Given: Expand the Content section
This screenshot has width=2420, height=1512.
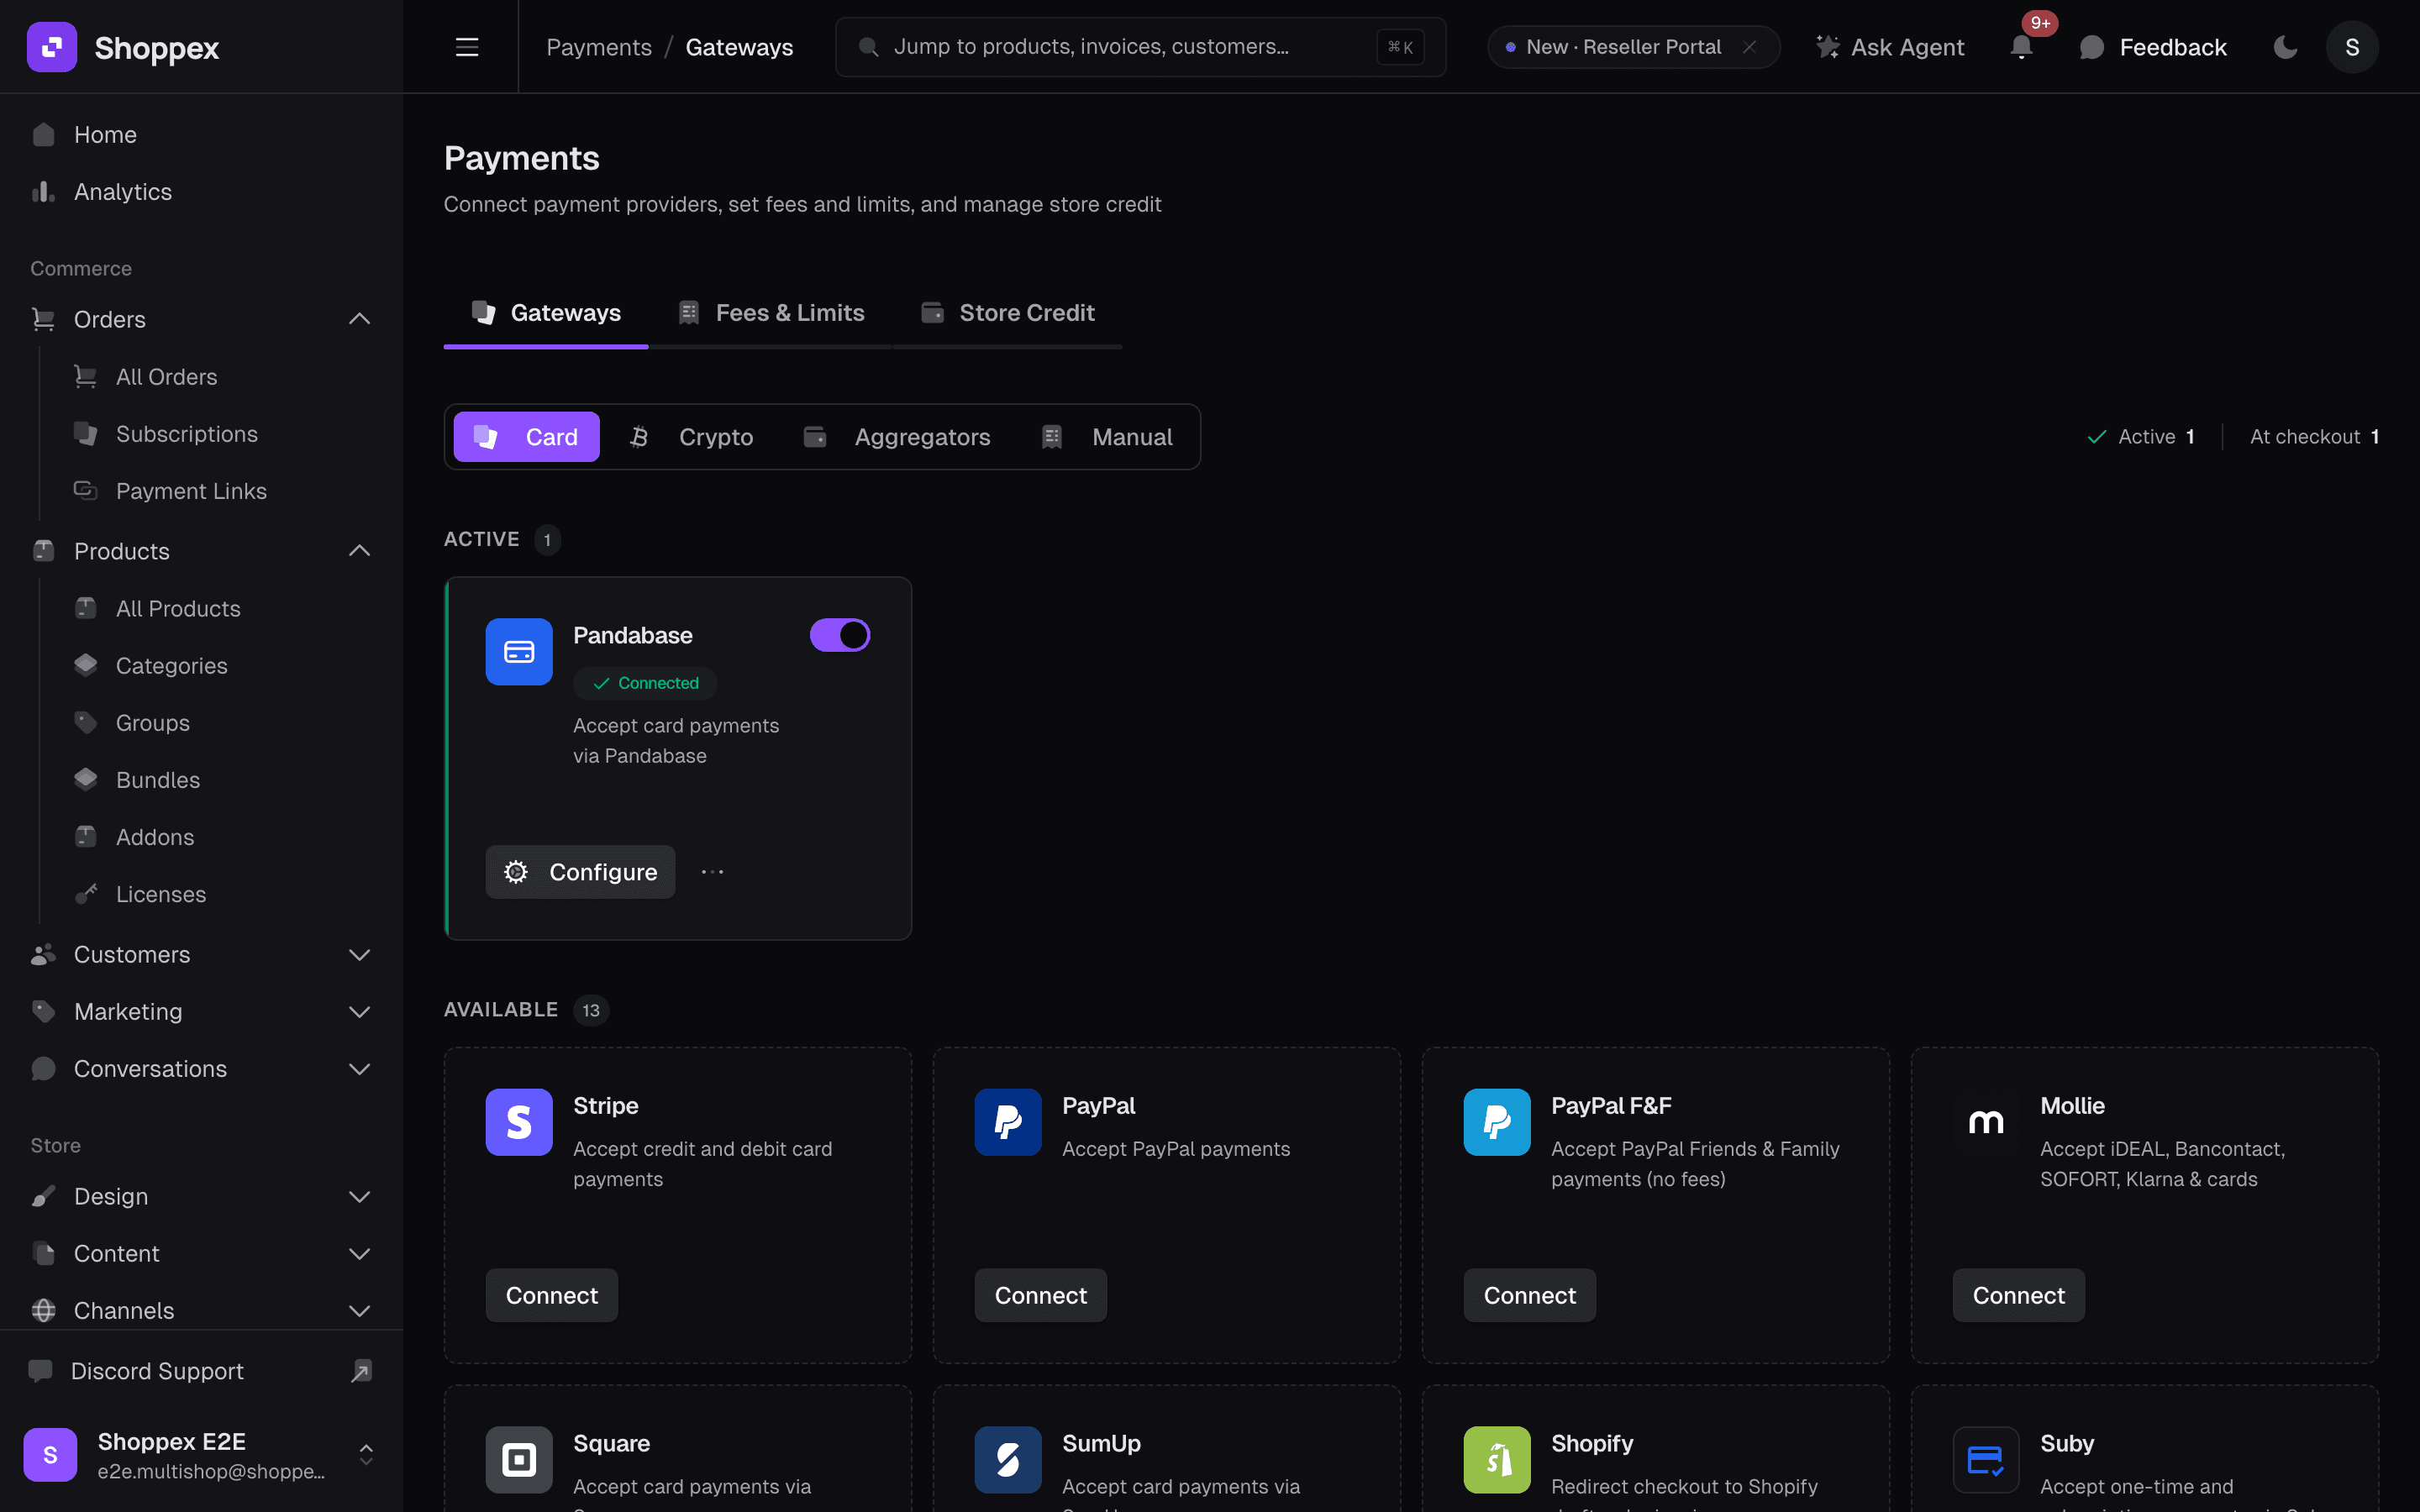Looking at the screenshot, I should (x=359, y=1254).
